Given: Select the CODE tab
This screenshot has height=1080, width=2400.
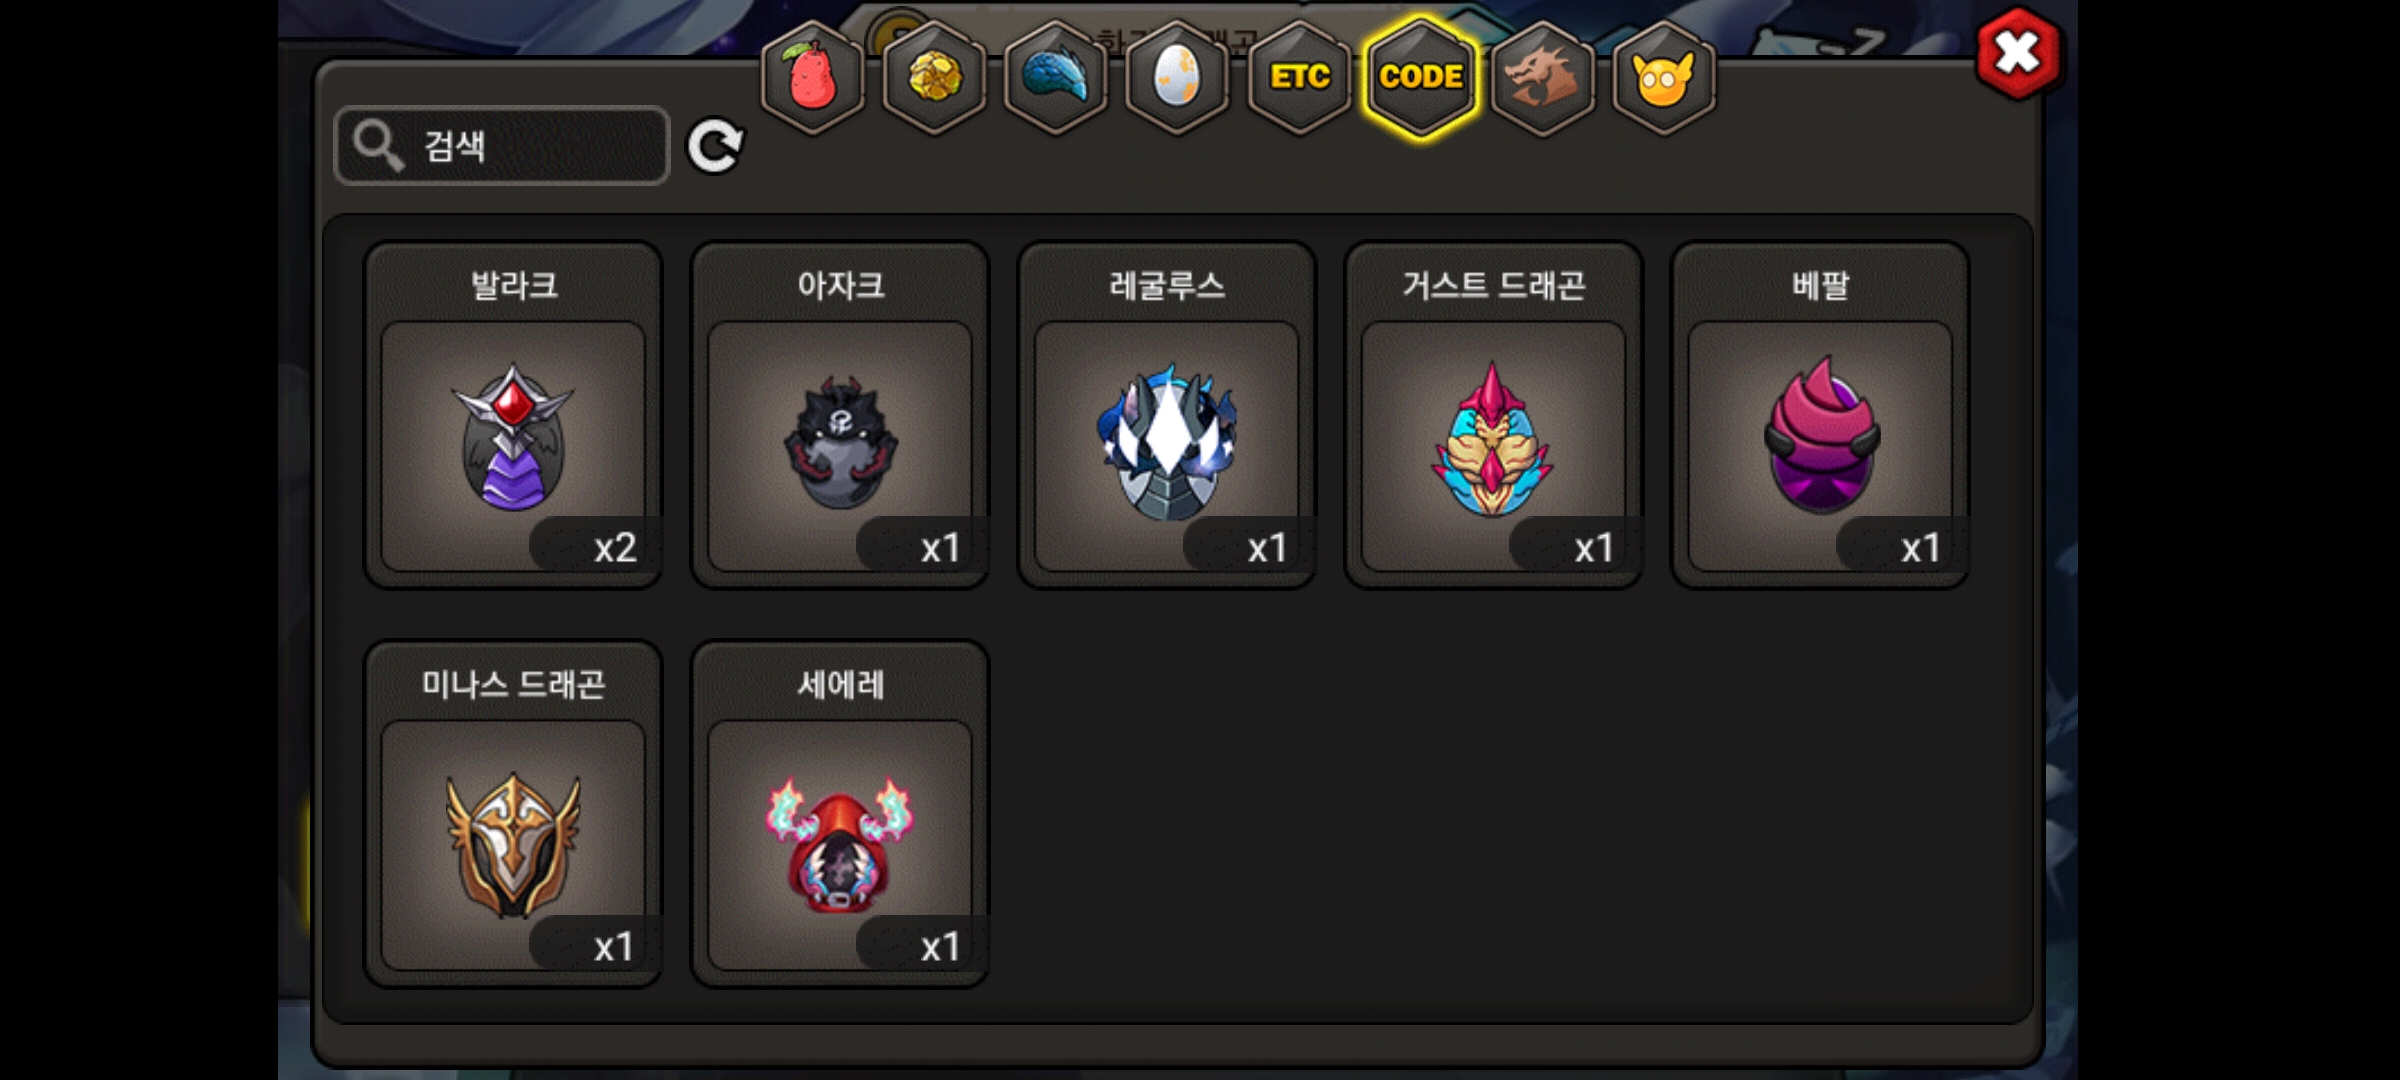Looking at the screenshot, I should coord(1421,77).
